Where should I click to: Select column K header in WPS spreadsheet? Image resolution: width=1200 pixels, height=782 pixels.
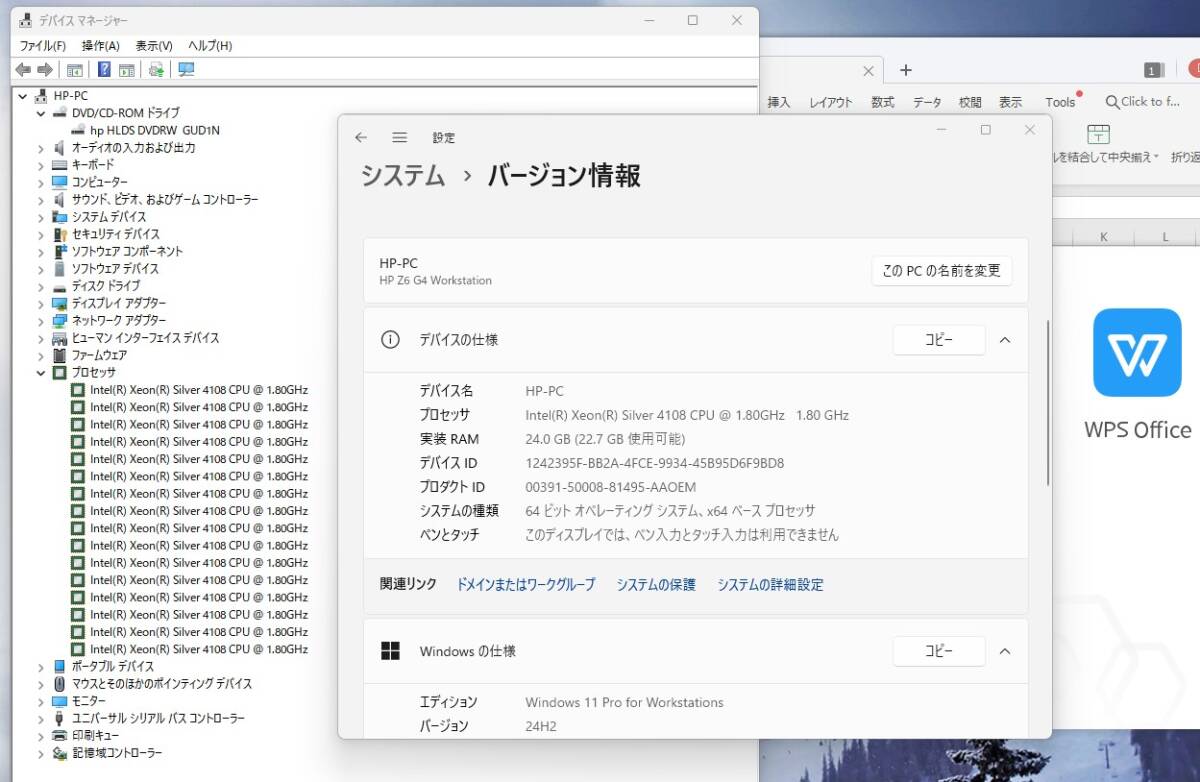(1104, 237)
